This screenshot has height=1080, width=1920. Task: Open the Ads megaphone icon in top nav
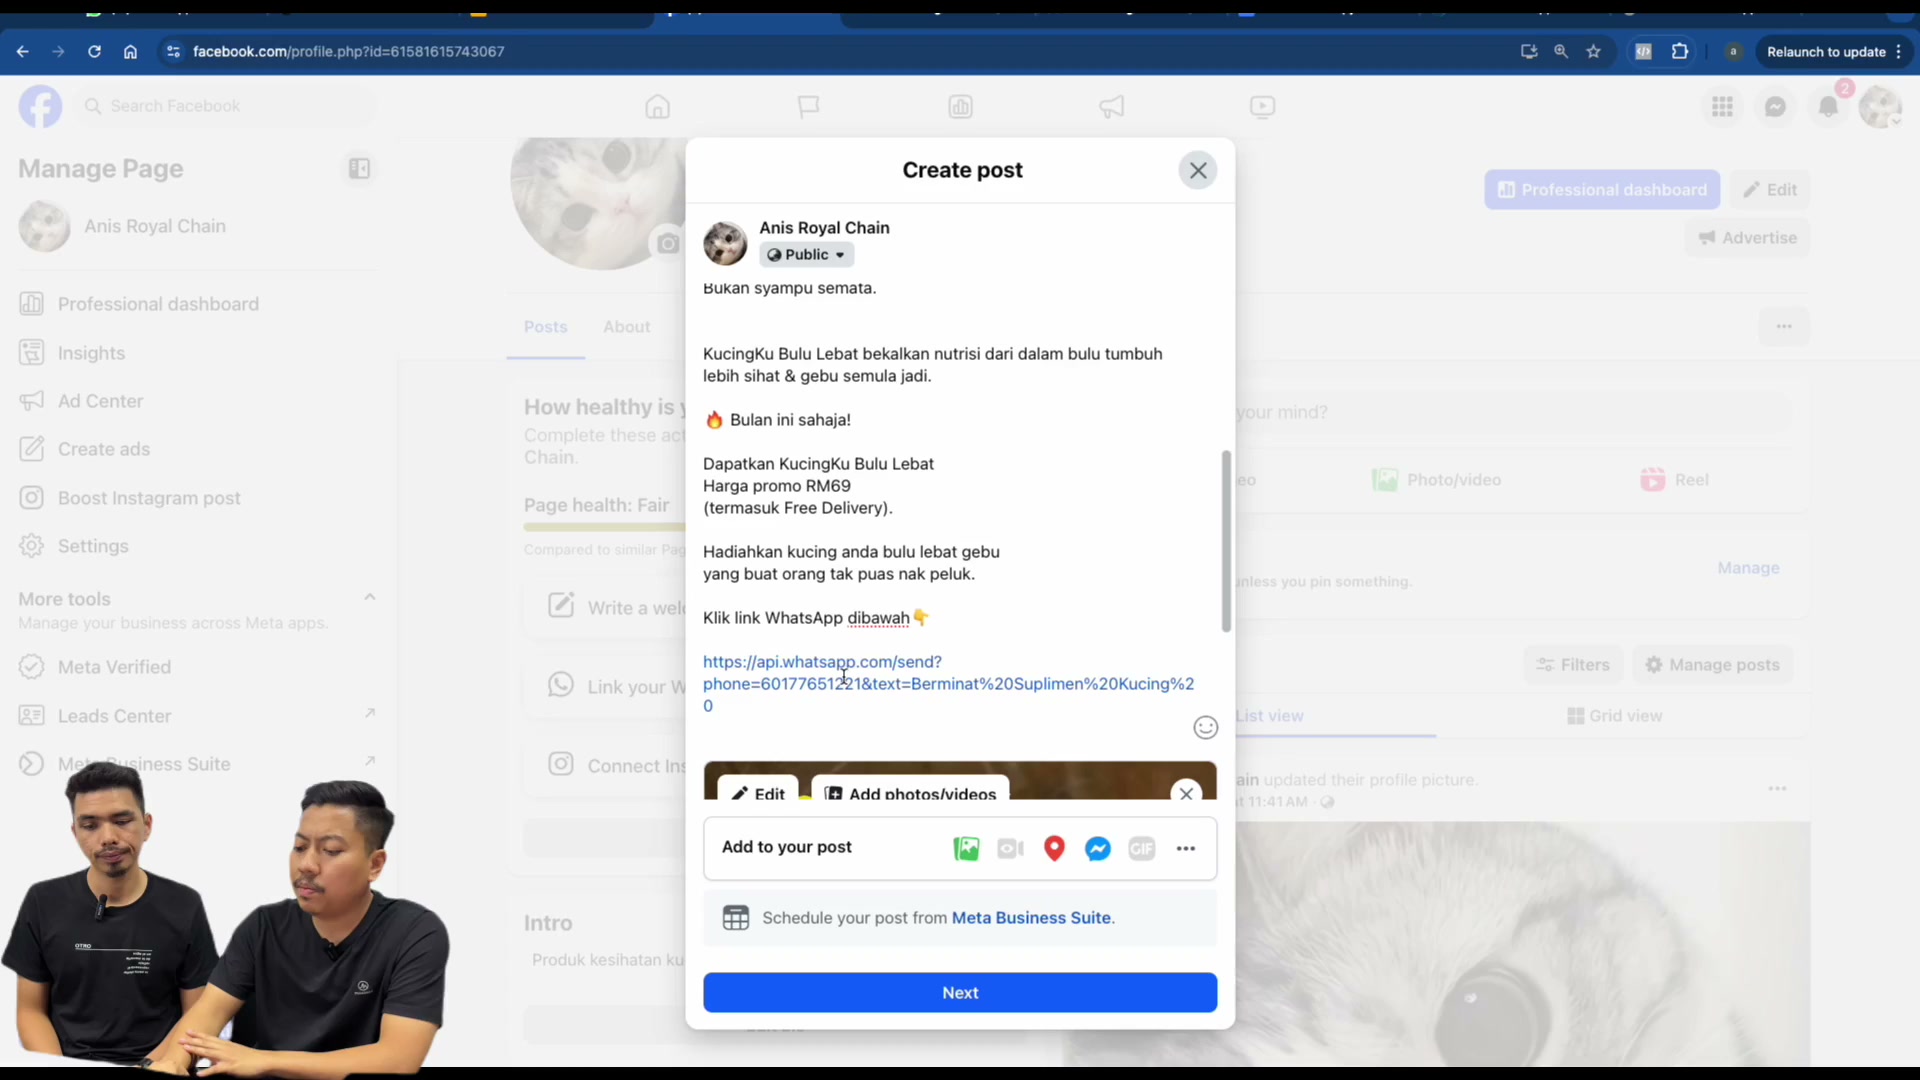[x=1112, y=106]
